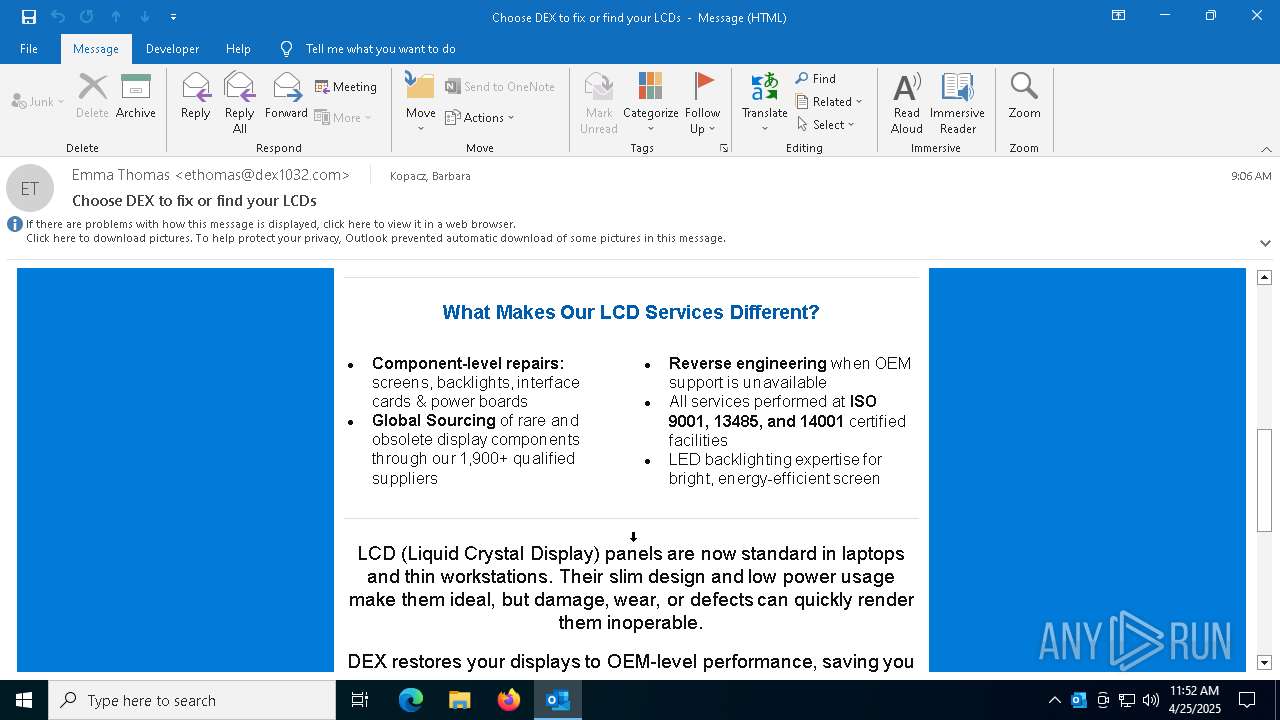Image resolution: width=1280 pixels, height=720 pixels.
Task: Open Customize Quick Access Toolbar dropdown
Action: 173,17
